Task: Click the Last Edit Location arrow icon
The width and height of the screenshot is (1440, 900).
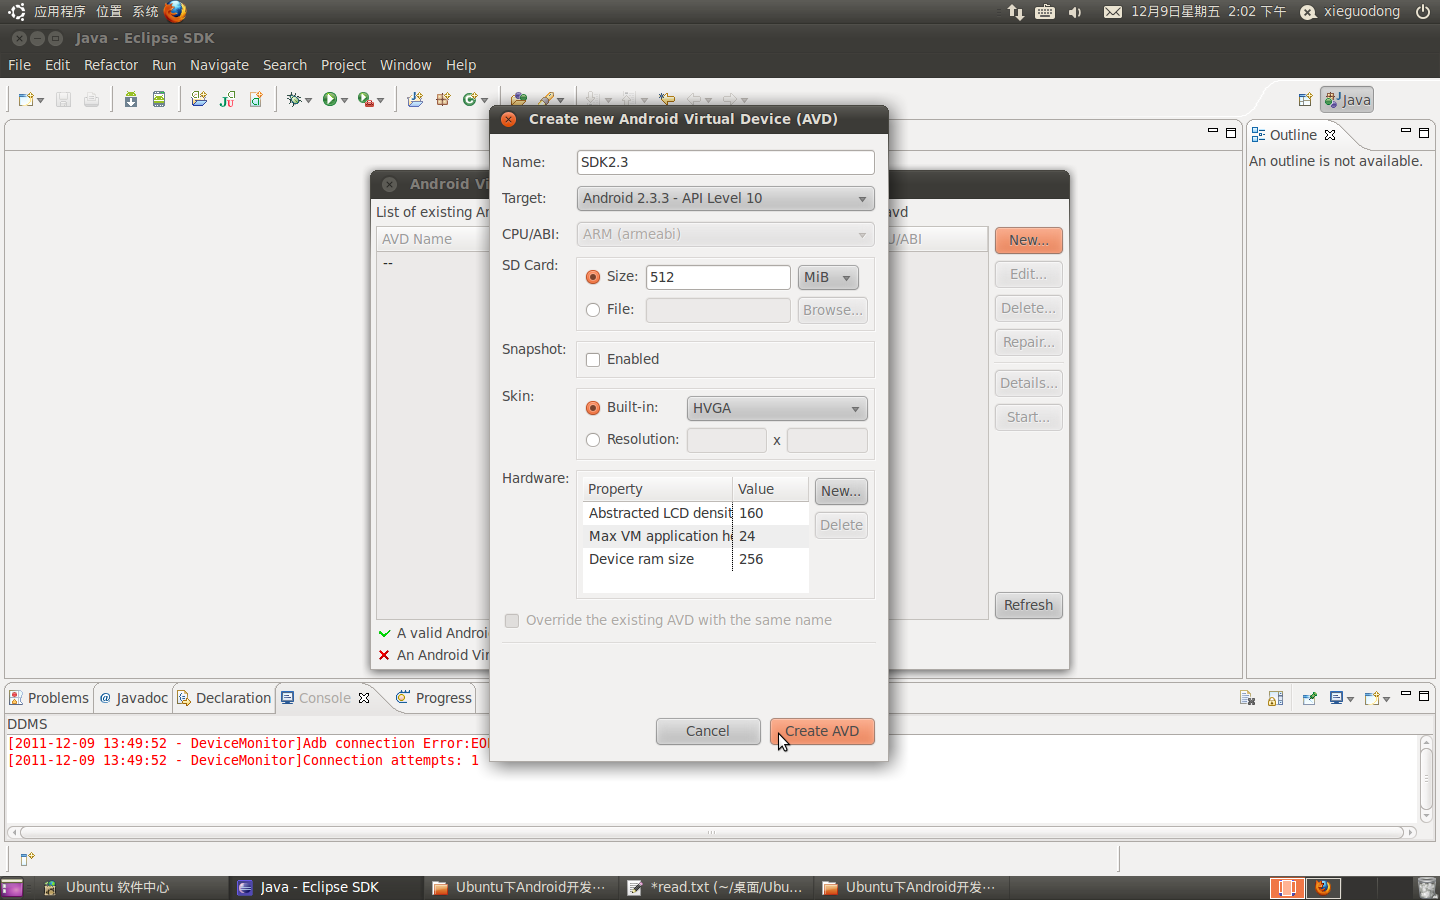Action: (667, 99)
